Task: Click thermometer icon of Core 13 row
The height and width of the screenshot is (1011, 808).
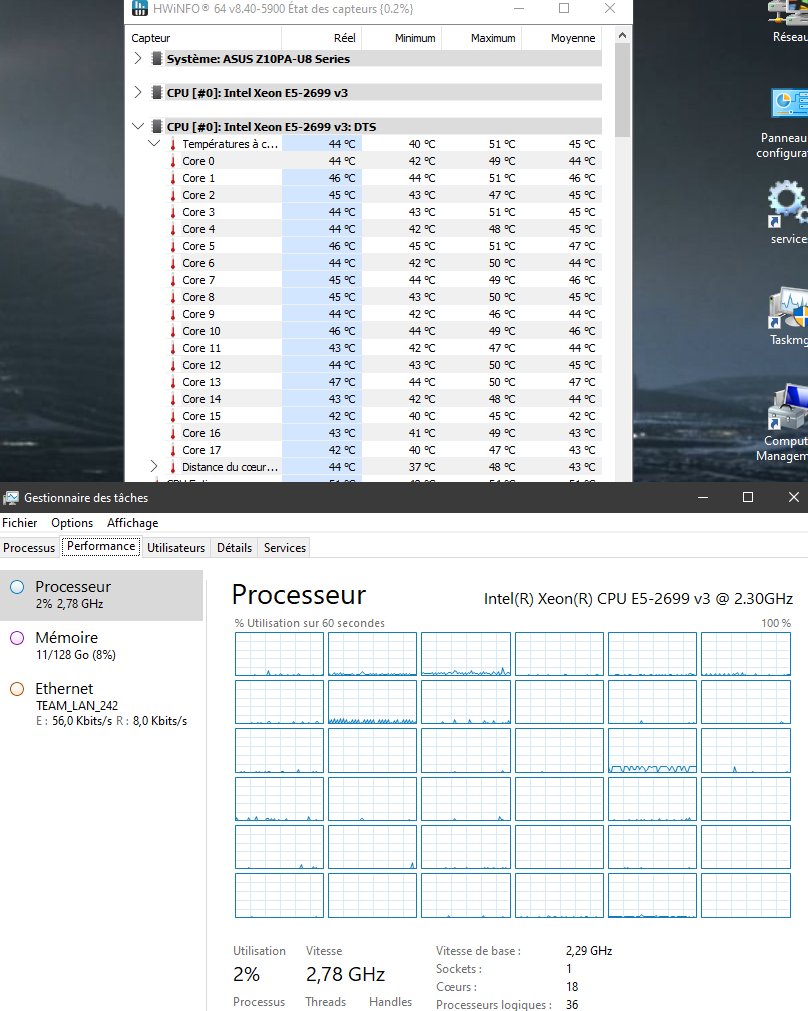Action: (x=172, y=382)
